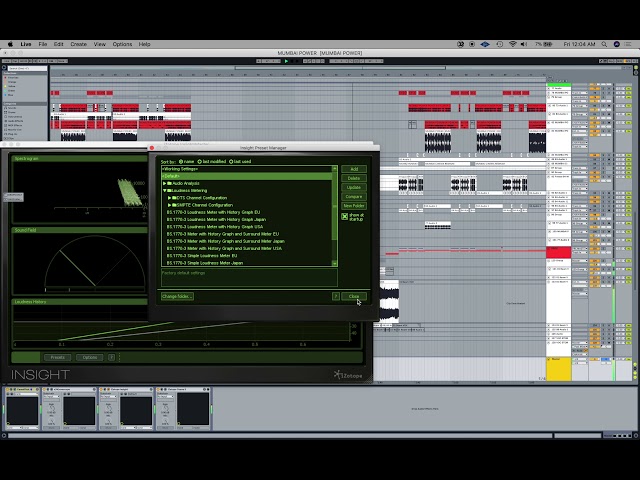Open the Help menu
The height and width of the screenshot is (480, 640).
pos(144,44)
